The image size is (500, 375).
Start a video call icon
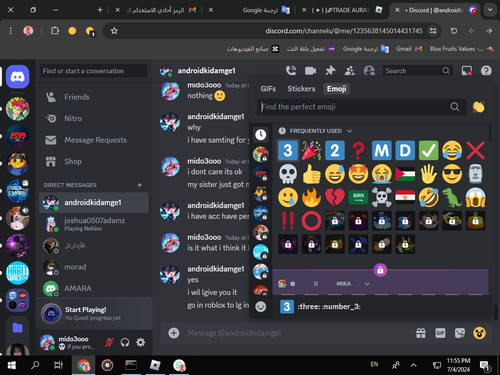(x=310, y=71)
